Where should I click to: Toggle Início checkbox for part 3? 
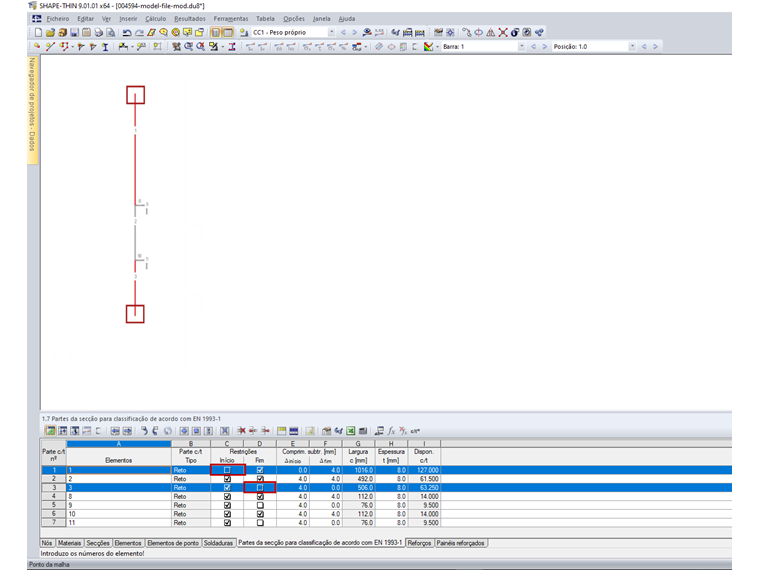[227, 488]
